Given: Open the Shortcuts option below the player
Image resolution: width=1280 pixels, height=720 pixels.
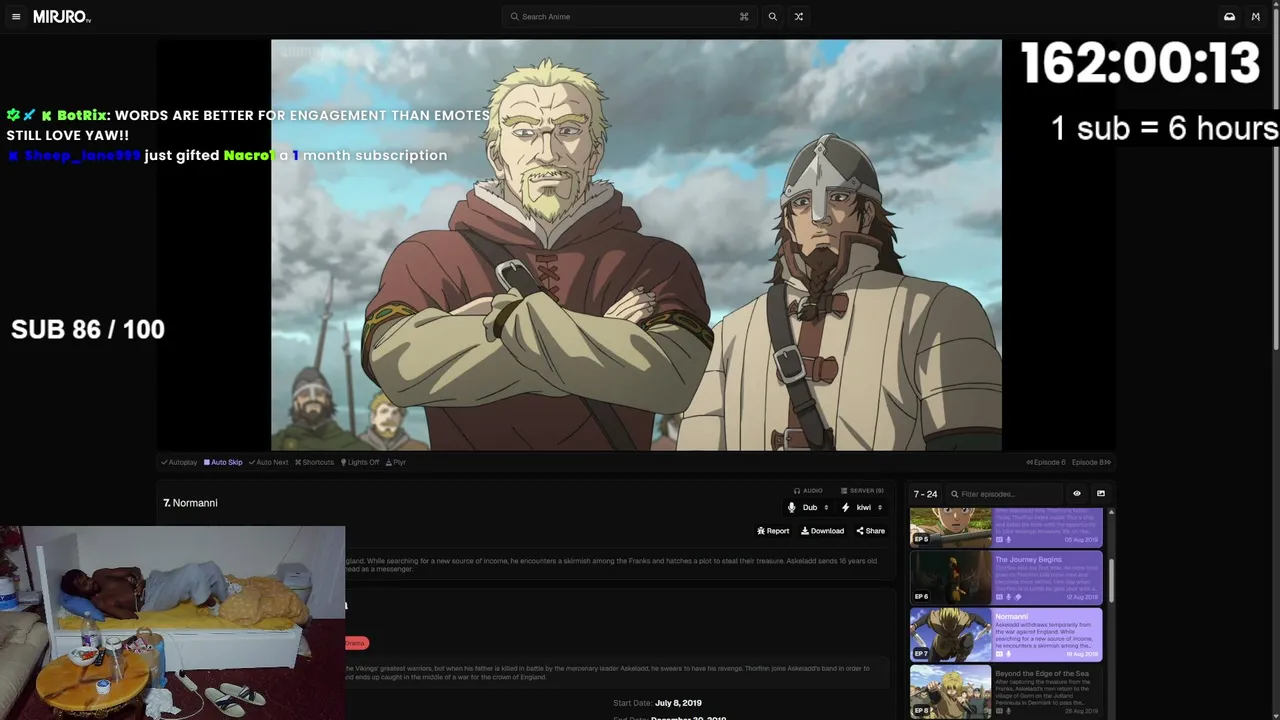Looking at the screenshot, I should point(314,462).
